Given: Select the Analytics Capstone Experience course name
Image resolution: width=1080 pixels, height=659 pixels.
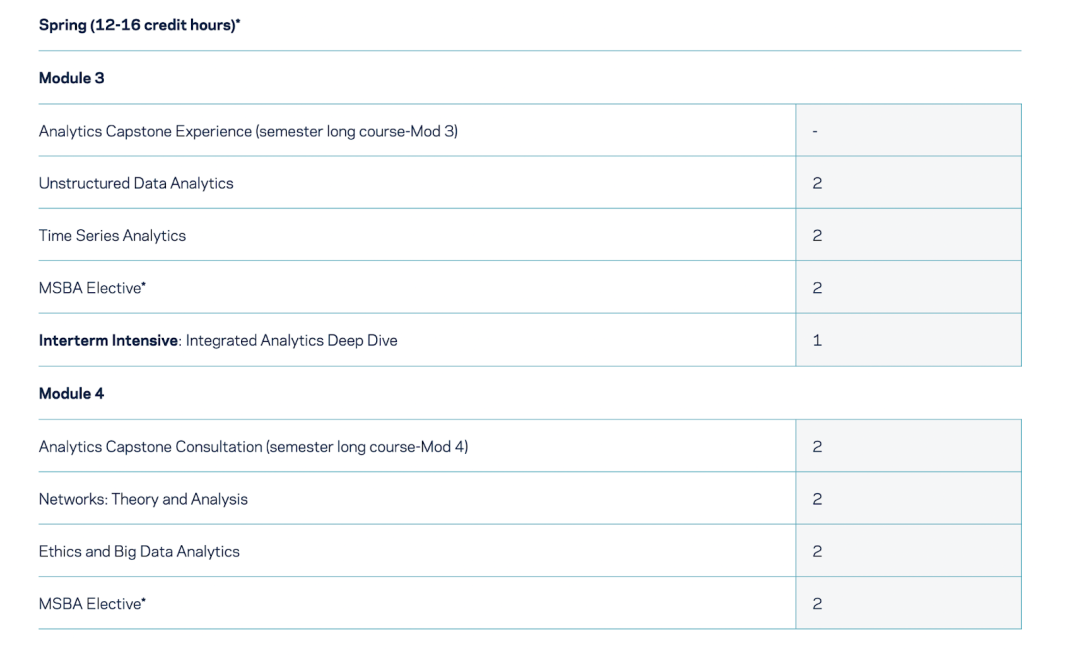Looking at the screenshot, I should click(248, 131).
